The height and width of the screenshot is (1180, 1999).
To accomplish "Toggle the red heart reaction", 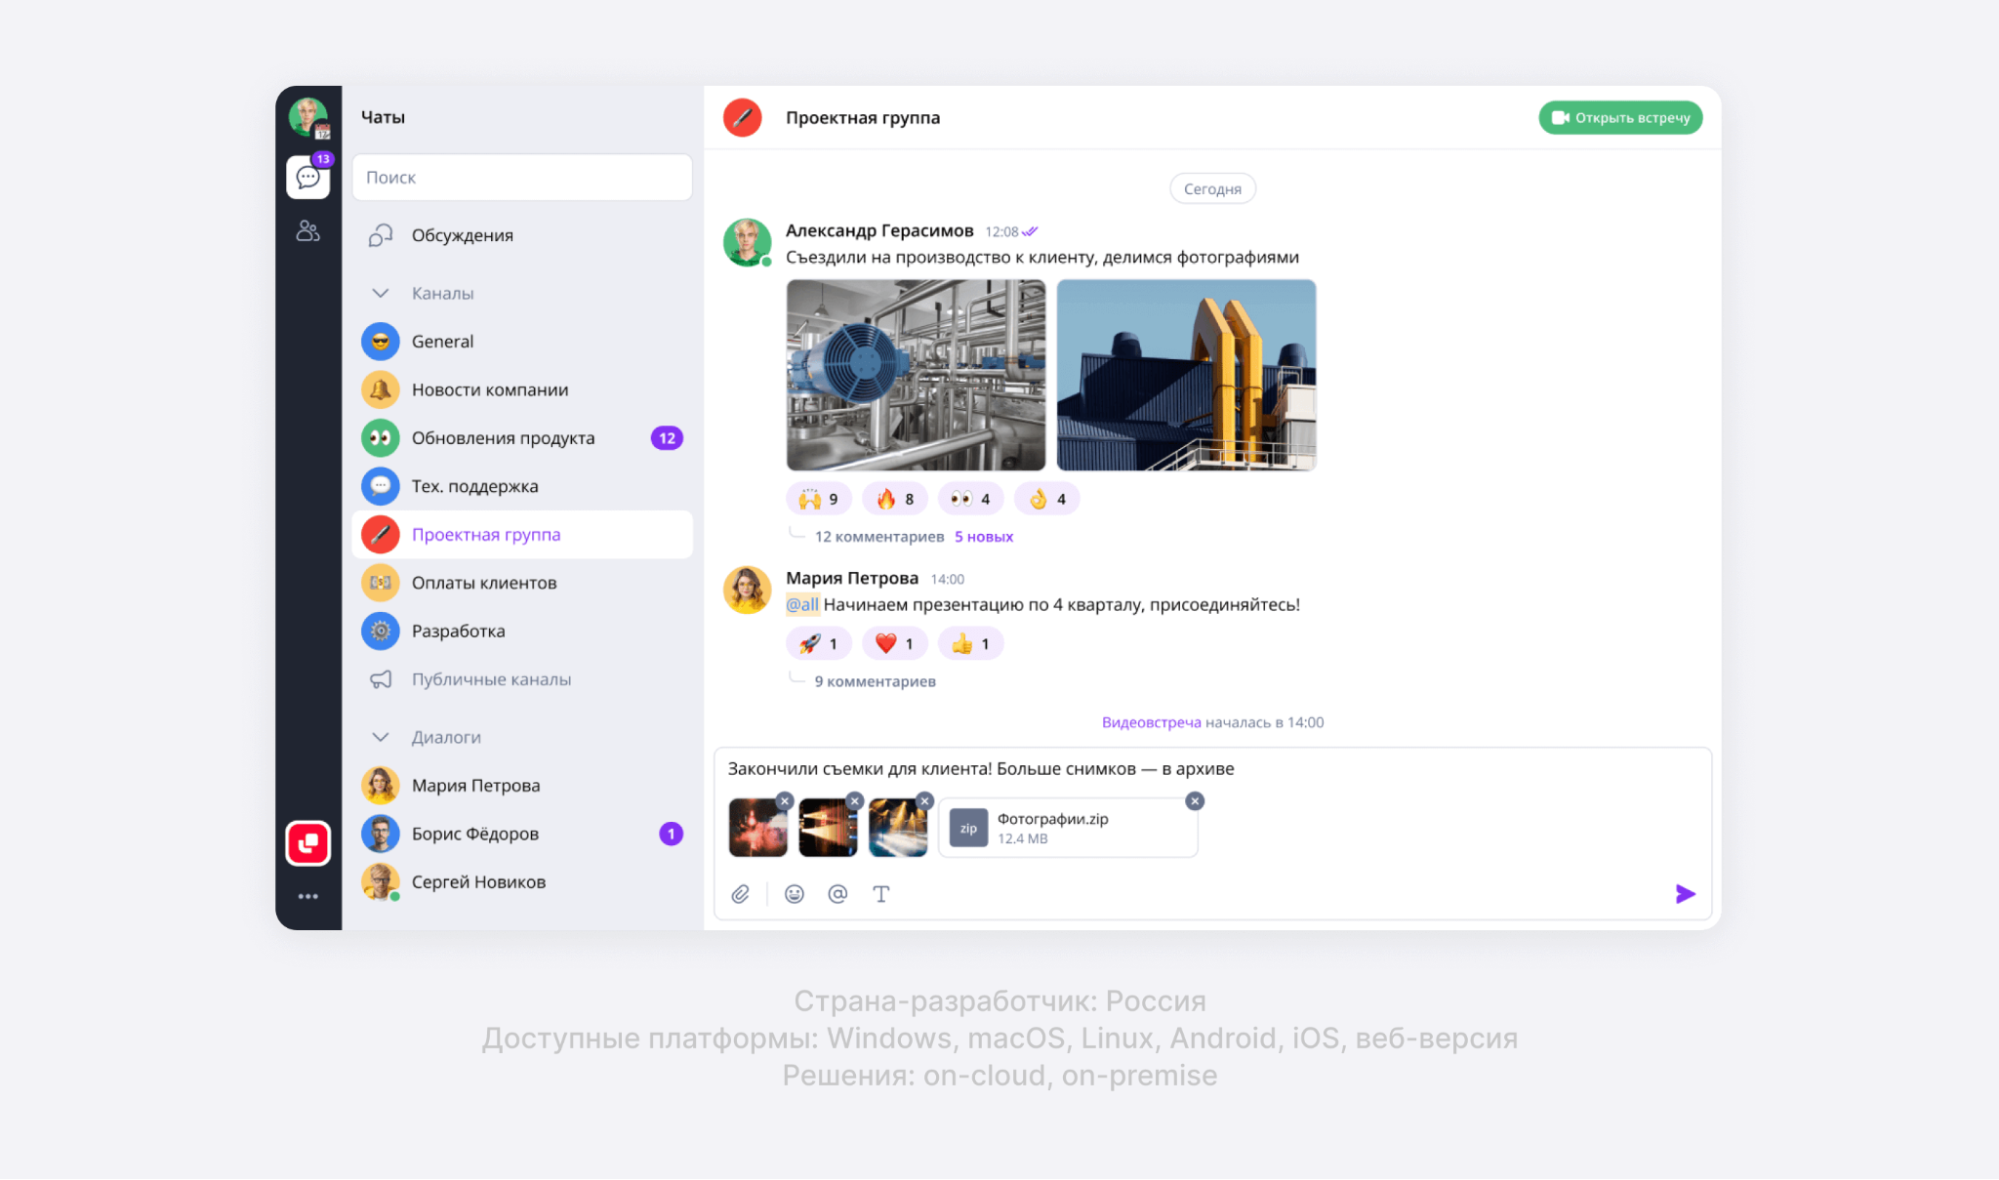I will [894, 644].
